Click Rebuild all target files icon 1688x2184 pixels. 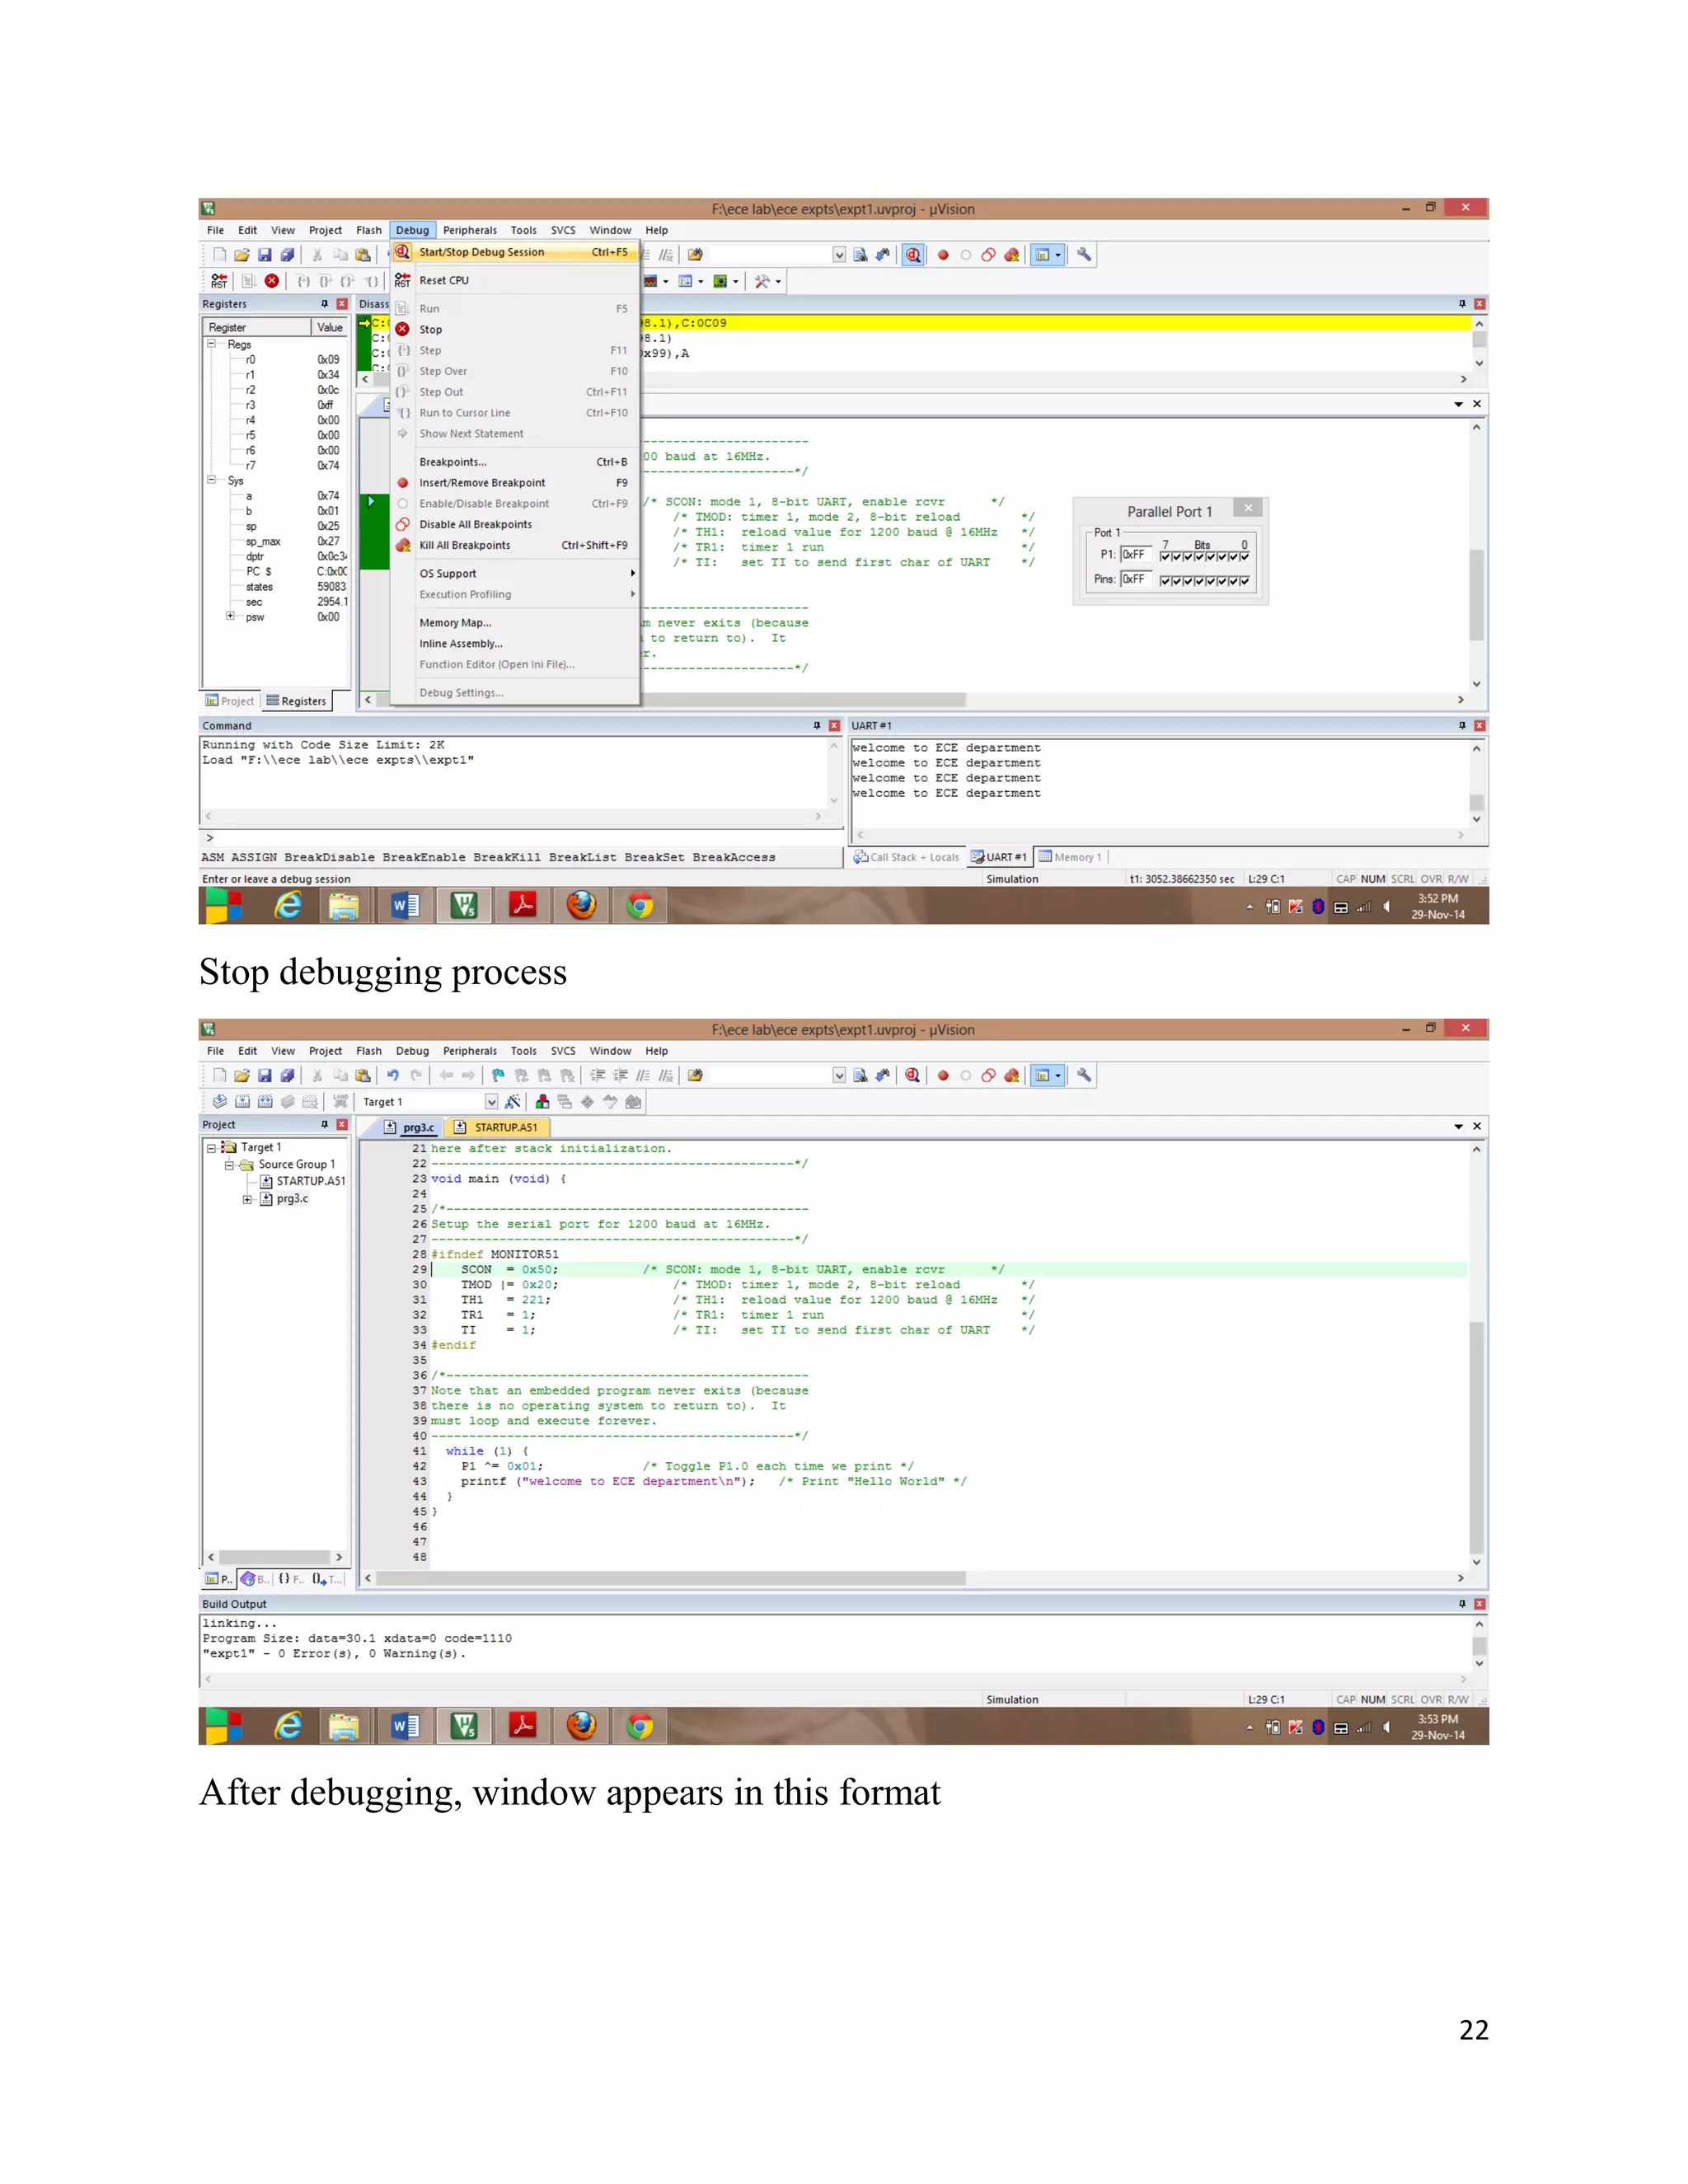265,1101
